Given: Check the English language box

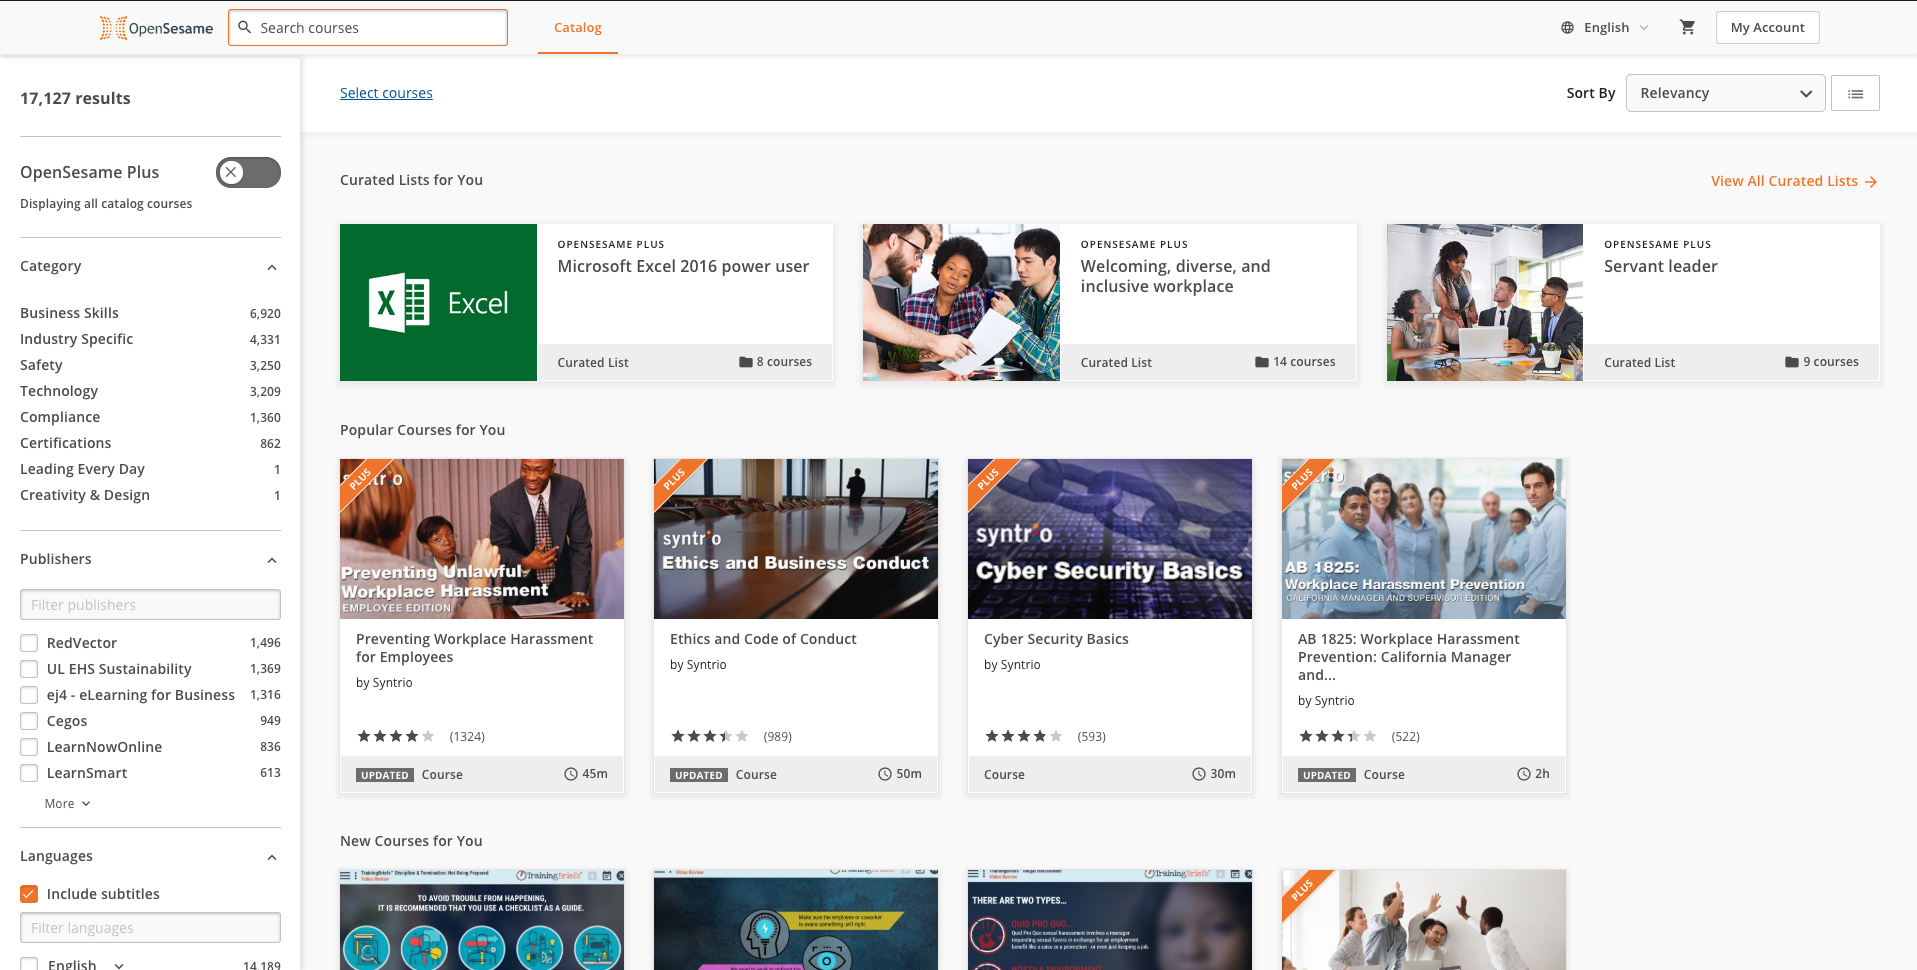Looking at the screenshot, I should pyautogui.click(x=29, y=964).
